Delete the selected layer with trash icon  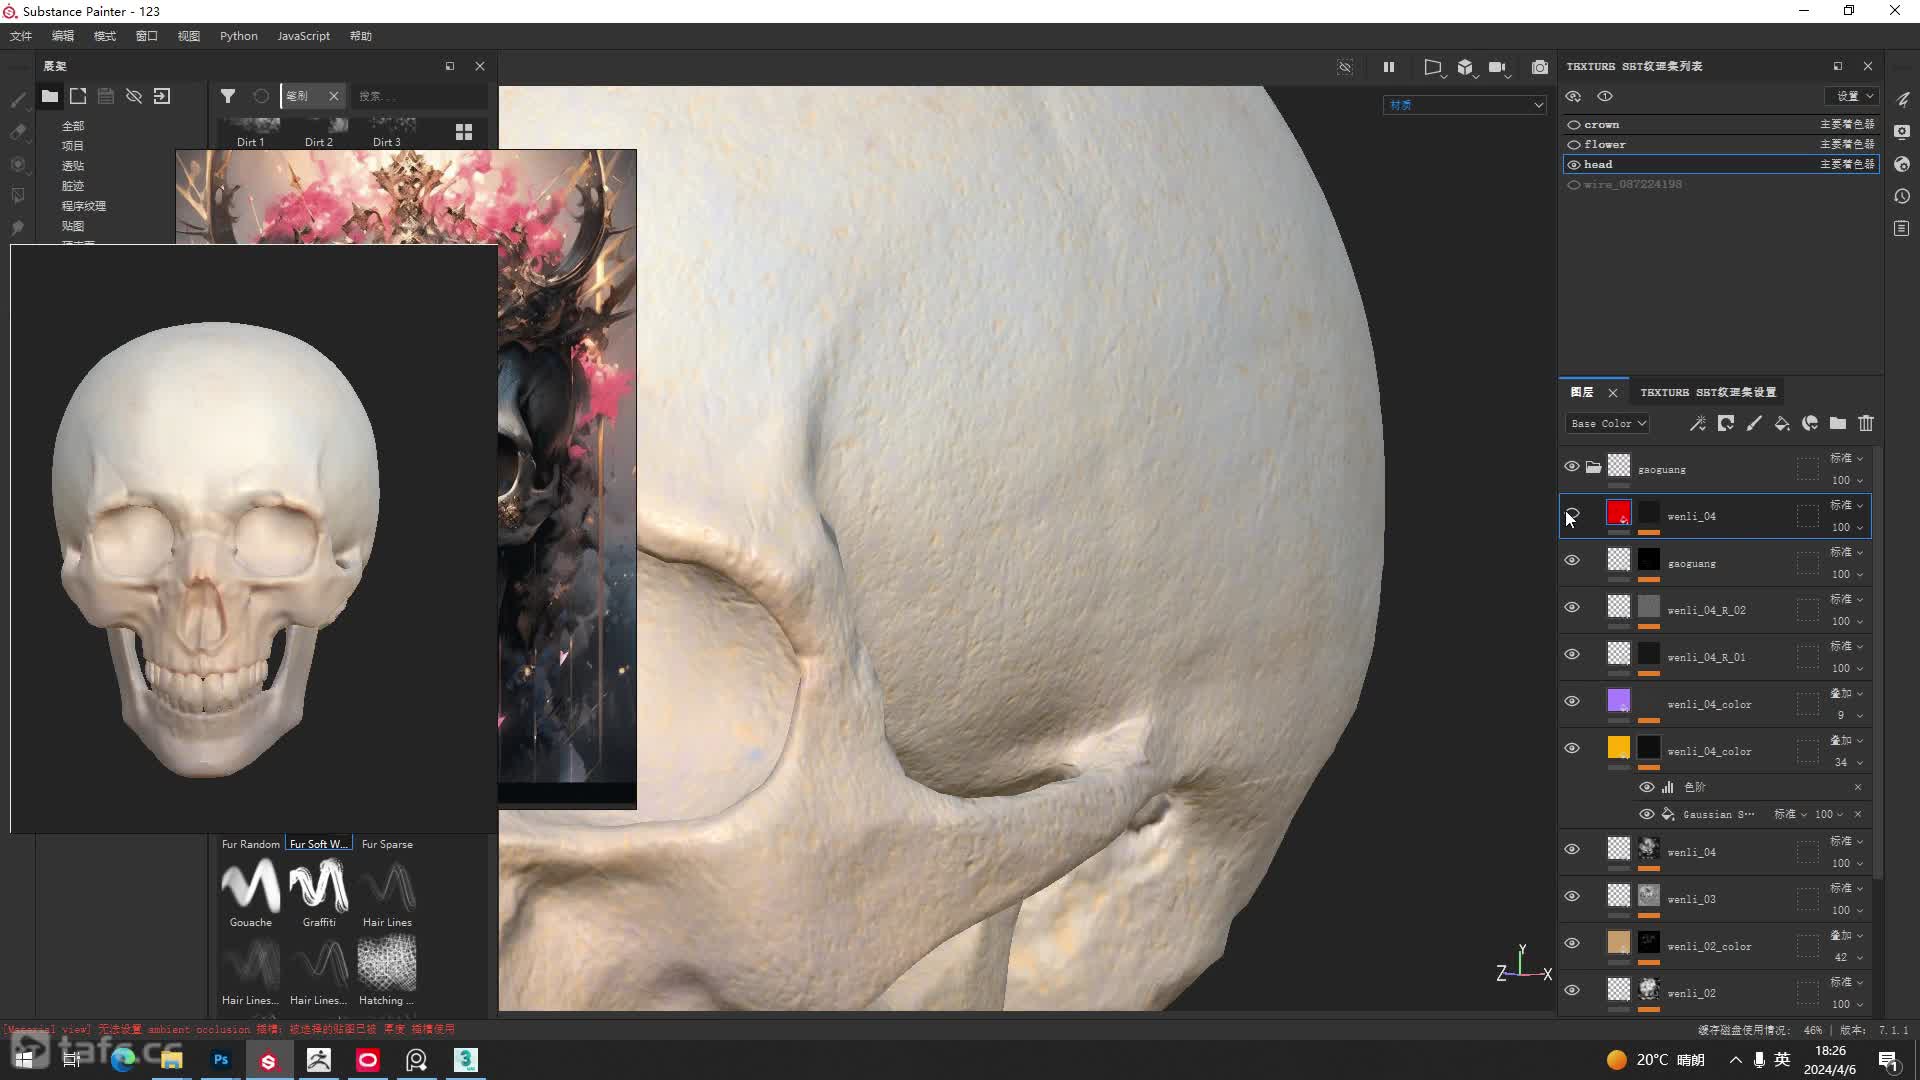[x=1866, y=424]
